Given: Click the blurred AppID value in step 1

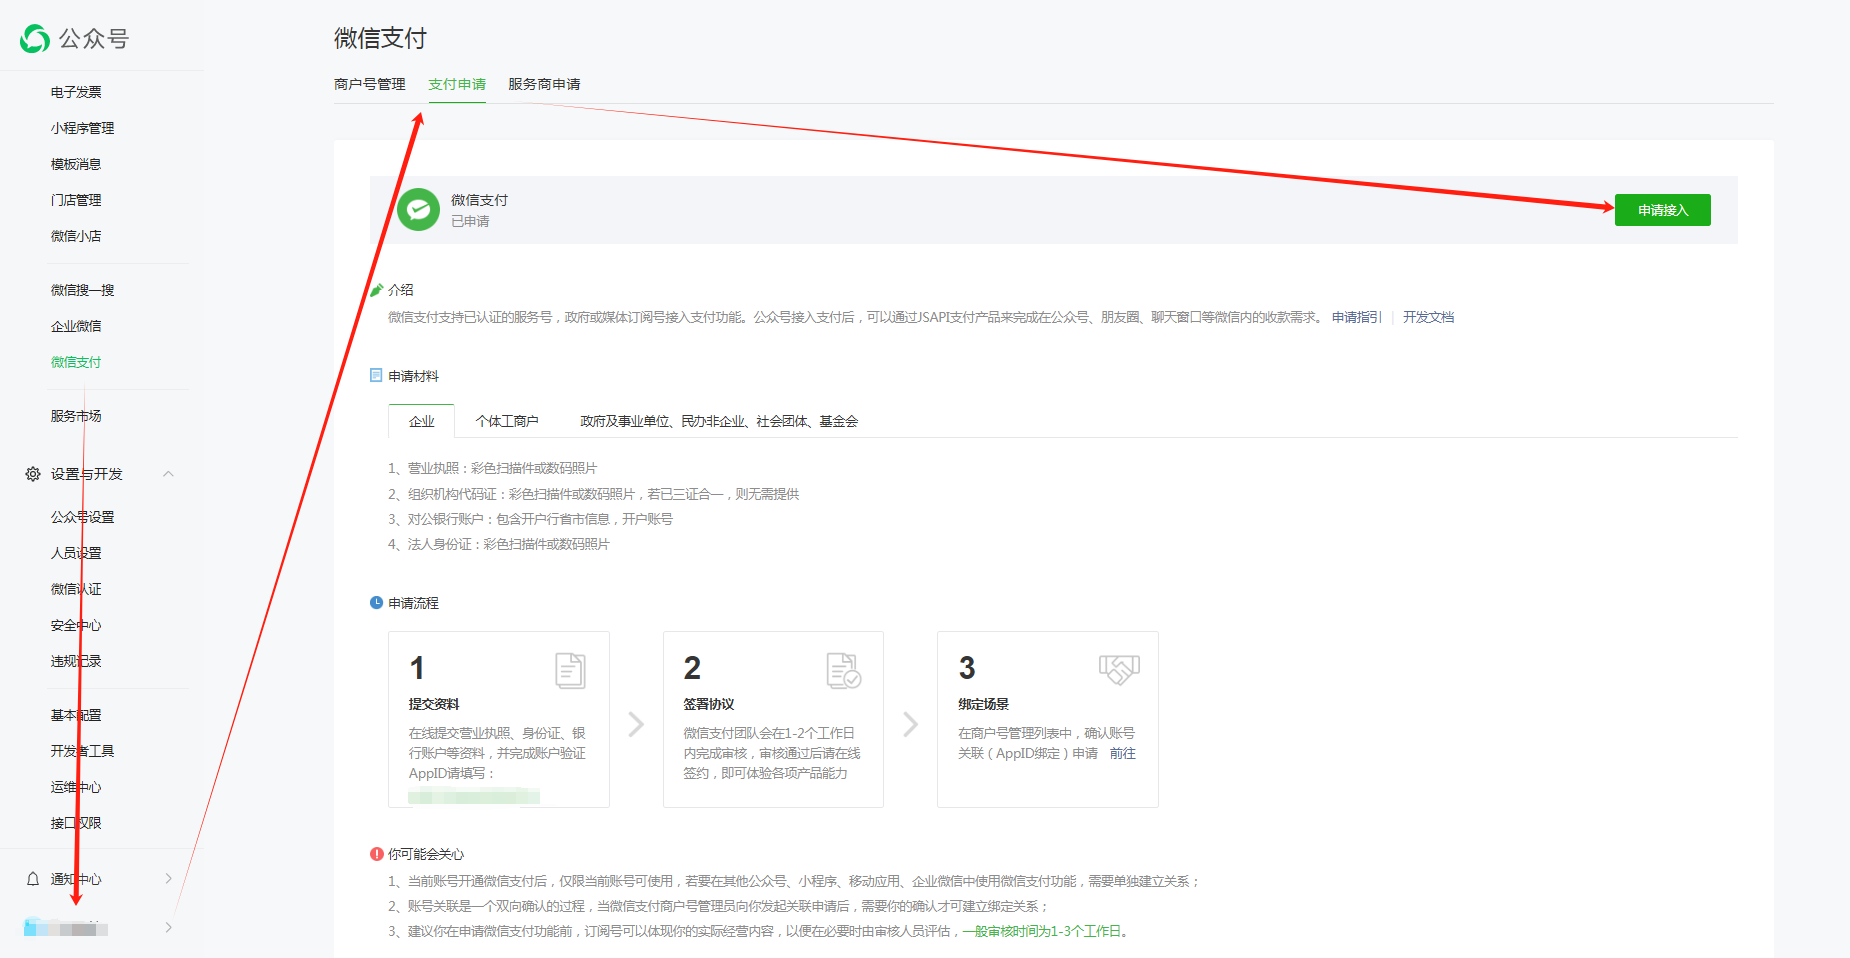Looking at the screenshot, I should 474,796.
